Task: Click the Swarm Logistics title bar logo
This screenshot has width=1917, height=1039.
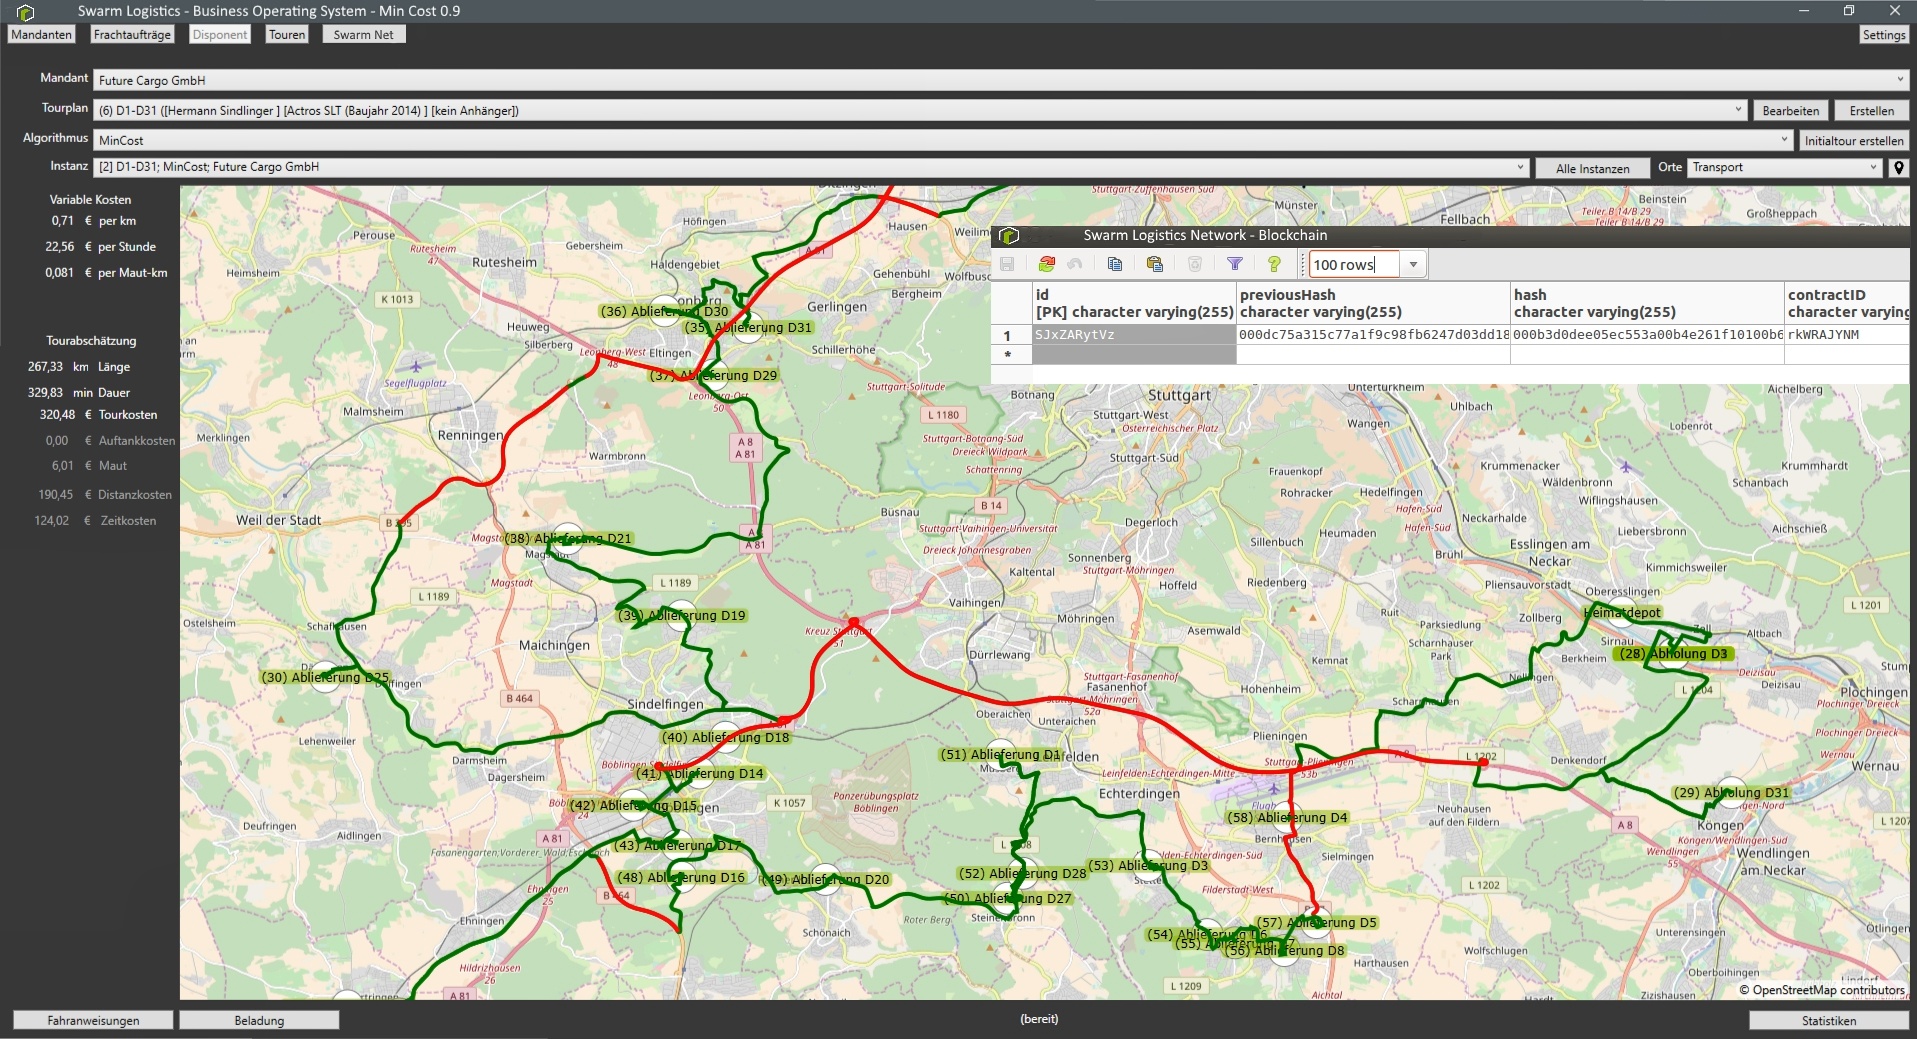Action: pos(25,12)
